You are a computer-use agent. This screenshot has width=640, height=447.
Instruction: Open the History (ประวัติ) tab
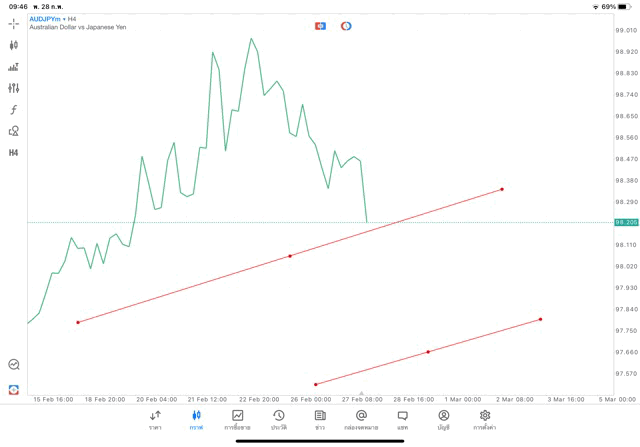(278, 419)
